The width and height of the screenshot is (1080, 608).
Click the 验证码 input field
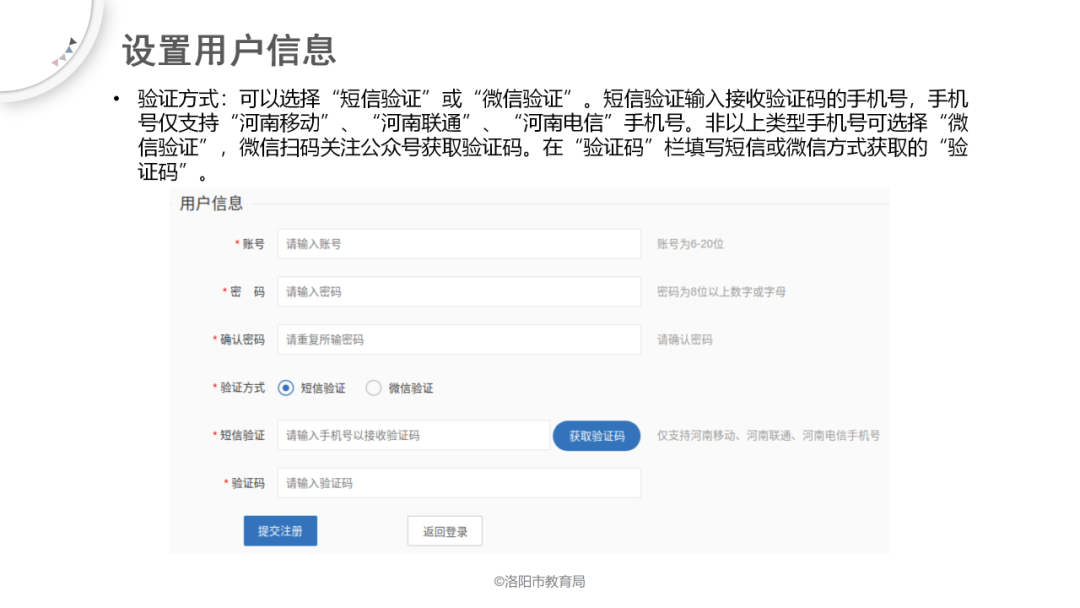(x=459, y=483)
